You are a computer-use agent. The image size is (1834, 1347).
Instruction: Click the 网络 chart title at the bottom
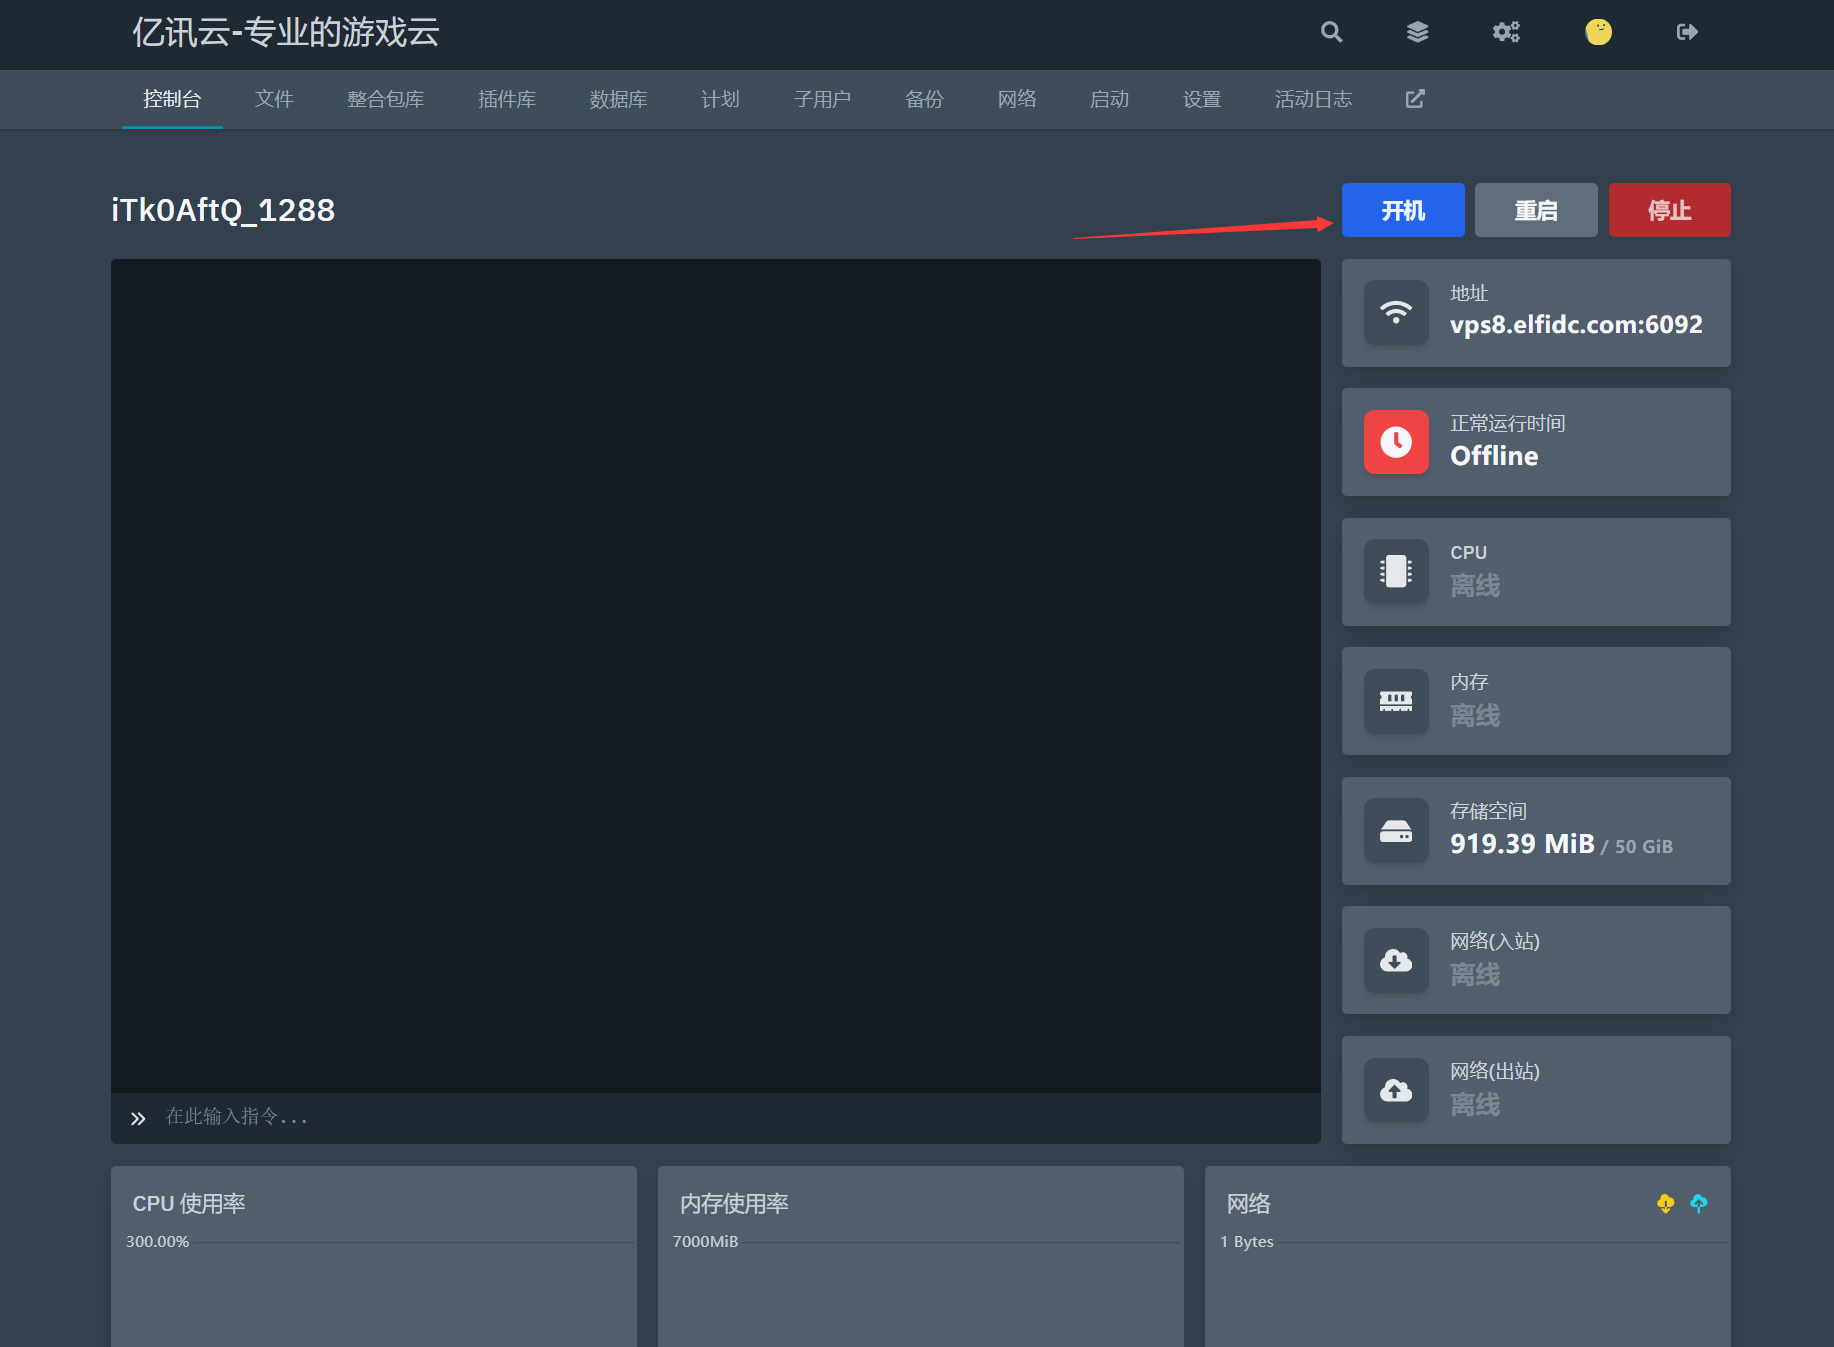(x=1249, y=1204)
